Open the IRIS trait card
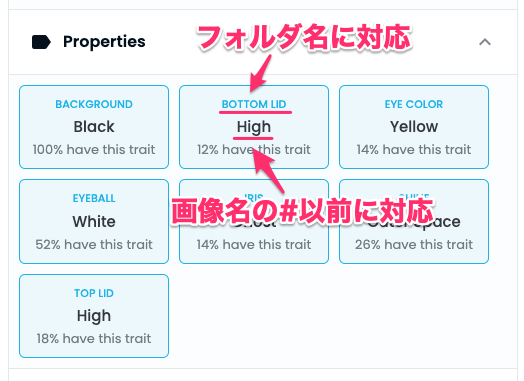The height and width of the screenshot is (381, 524). tap(254, 221)
